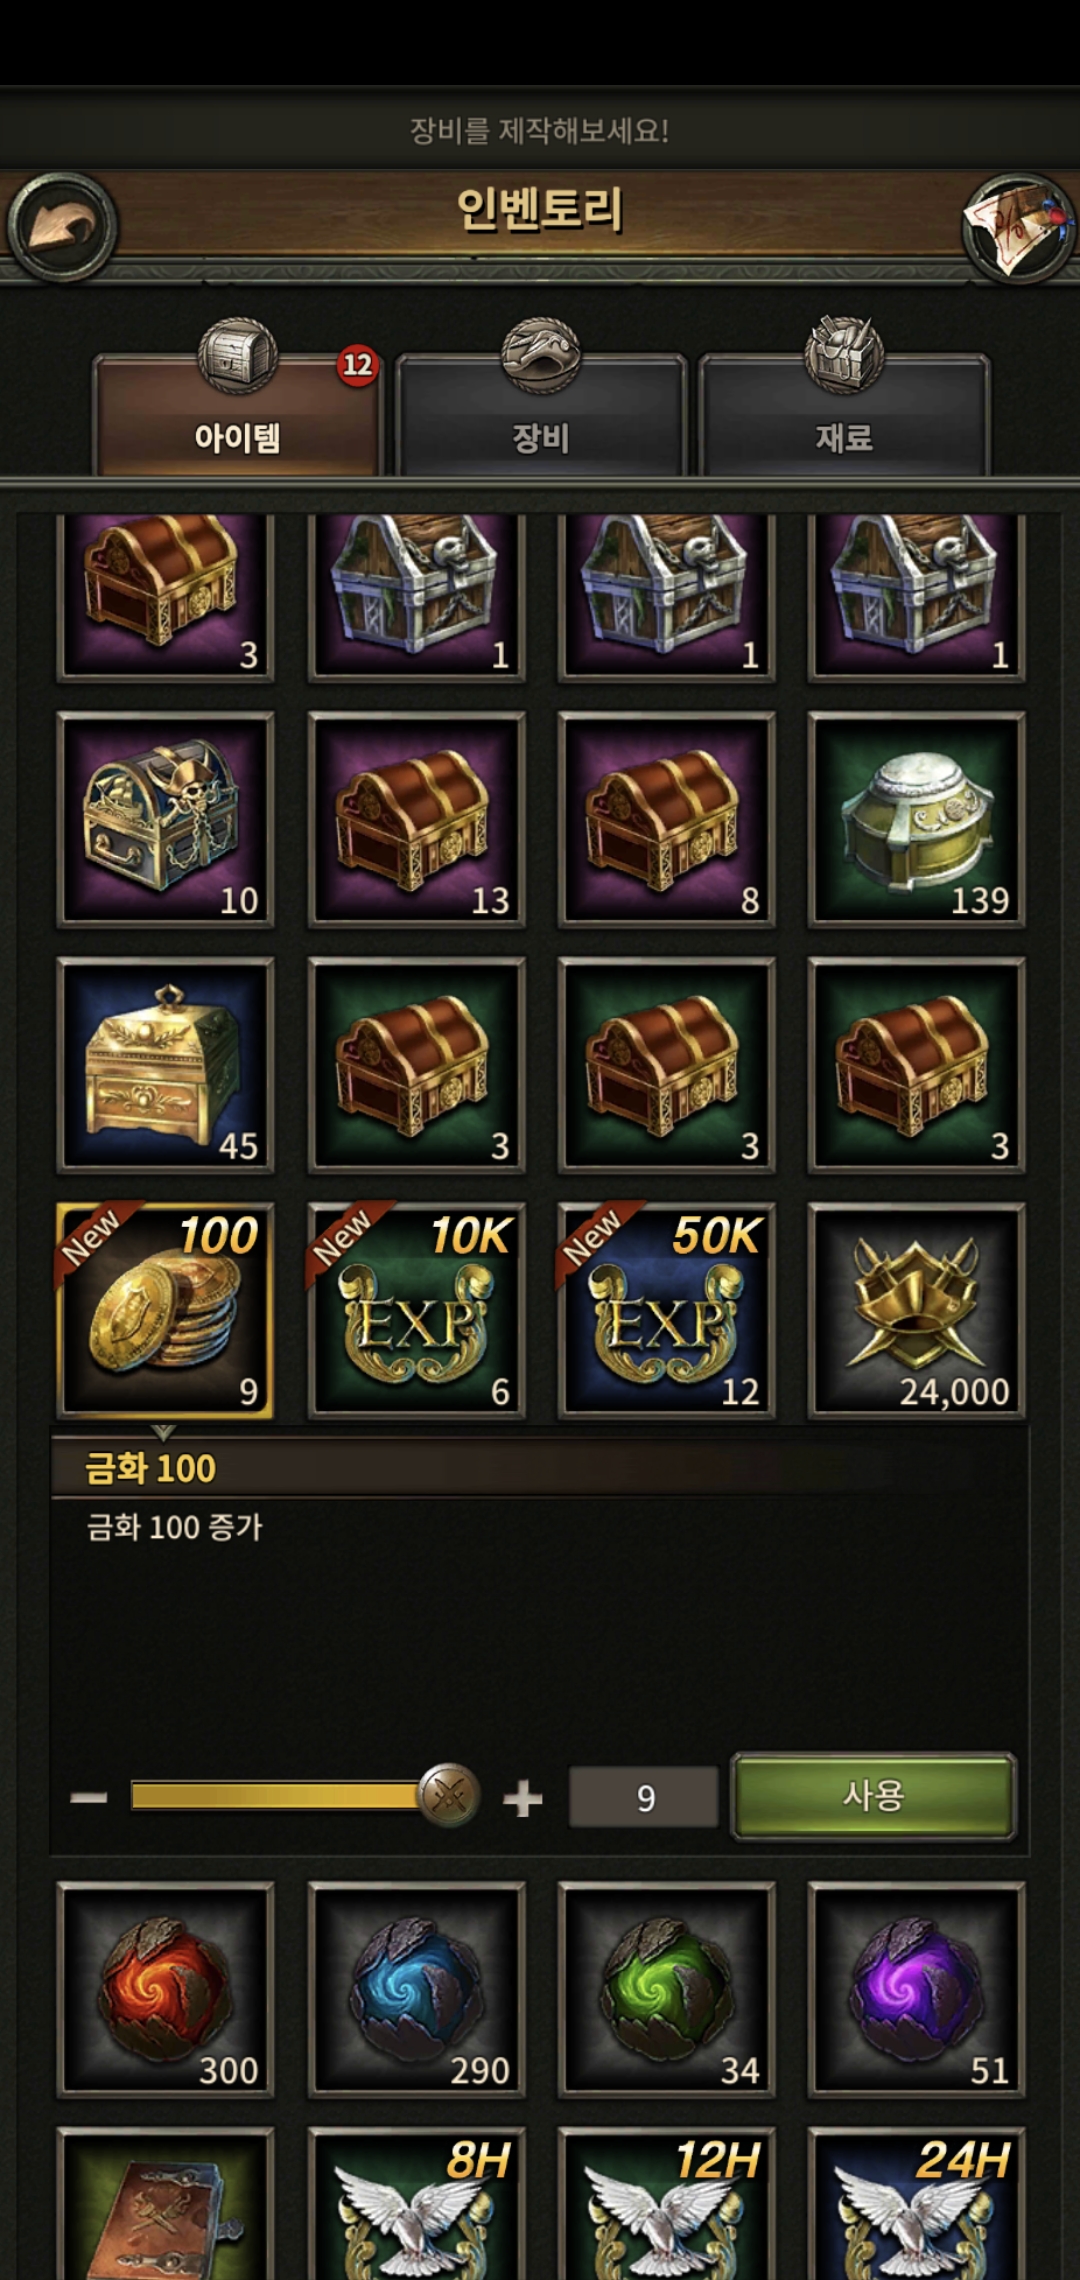Select the 10K EXP item

click(x=416, y=1310)
